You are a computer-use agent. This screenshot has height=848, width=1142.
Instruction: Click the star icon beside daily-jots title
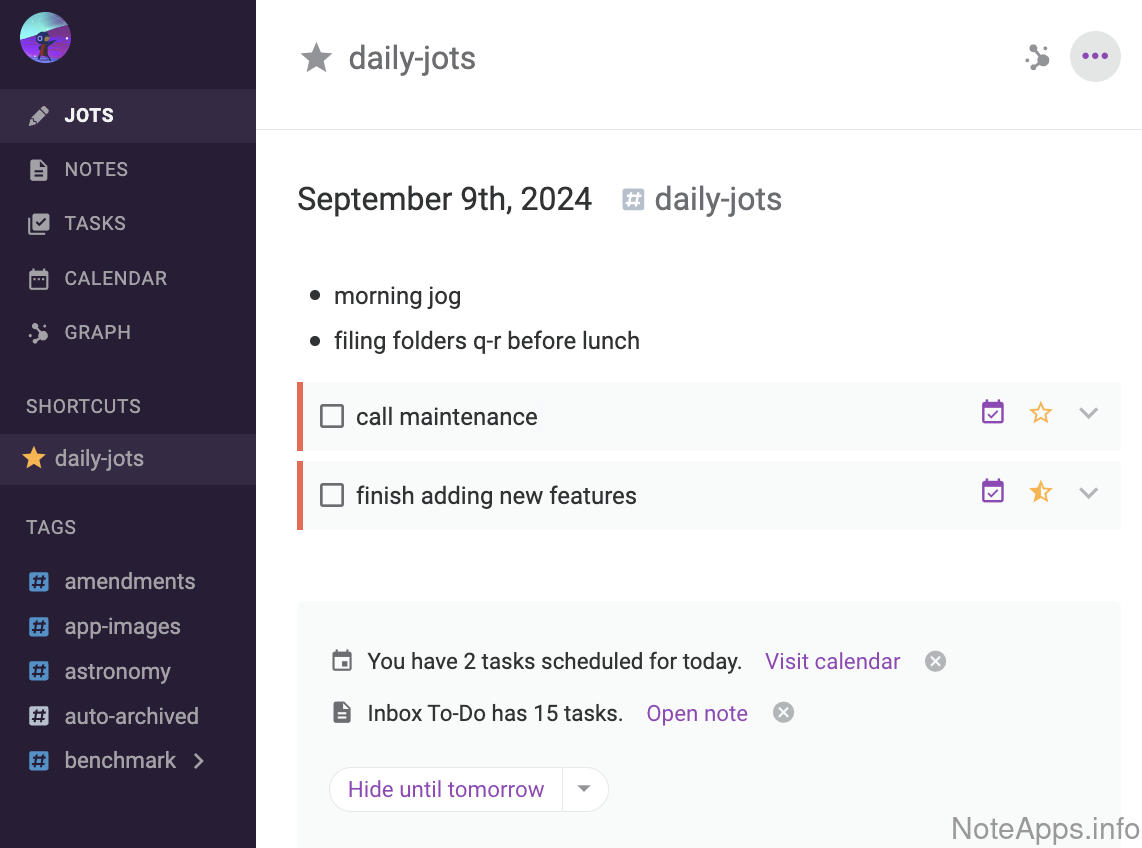click(316, 58)
